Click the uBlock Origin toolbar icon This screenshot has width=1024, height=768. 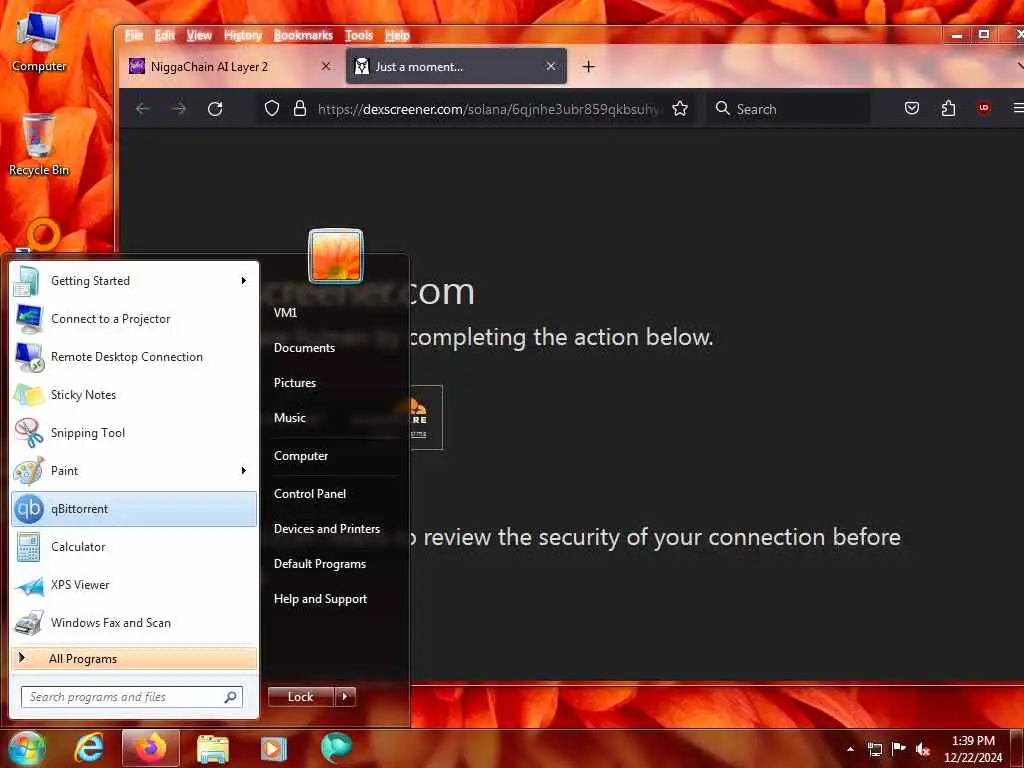click(x=984, y=108)
